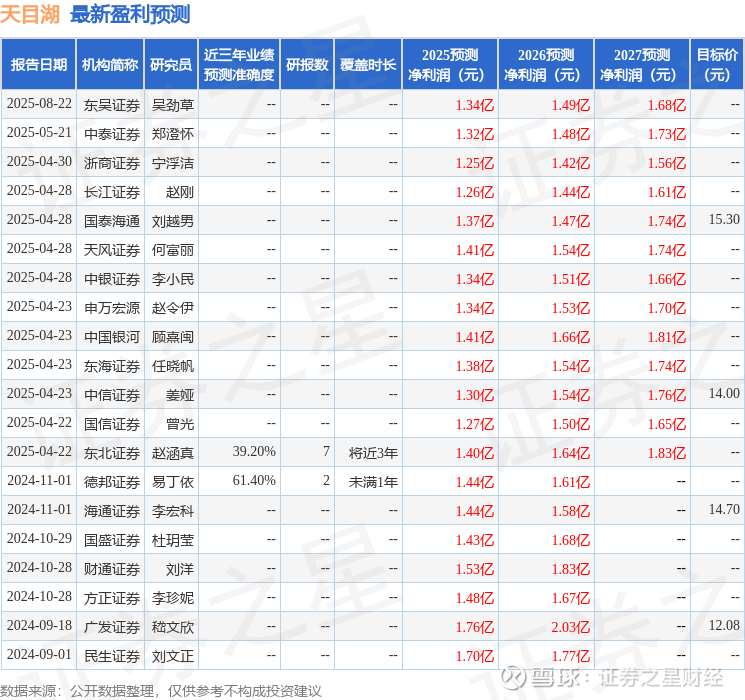Image resolution: width=745 pixels, height=700 pixels.
Task: Select the 中国银河 institution cell
Action: click(112, 337)
